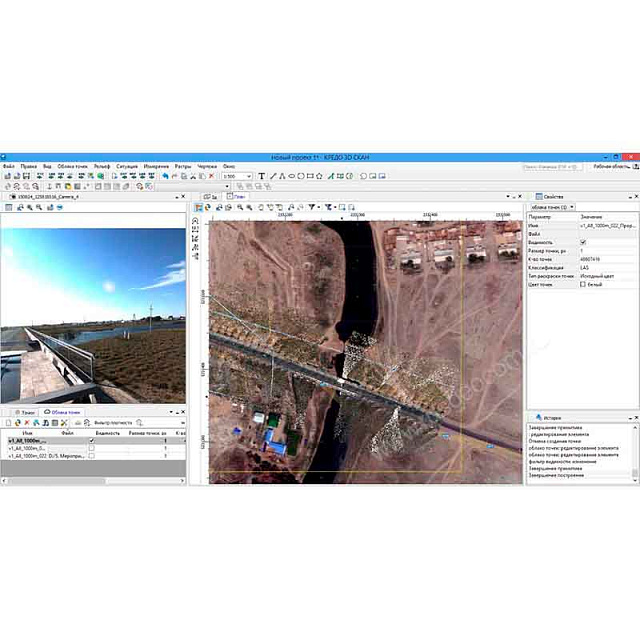Enable visibility for the third point cloud row

pyautogui.click(x=92, y=455)
